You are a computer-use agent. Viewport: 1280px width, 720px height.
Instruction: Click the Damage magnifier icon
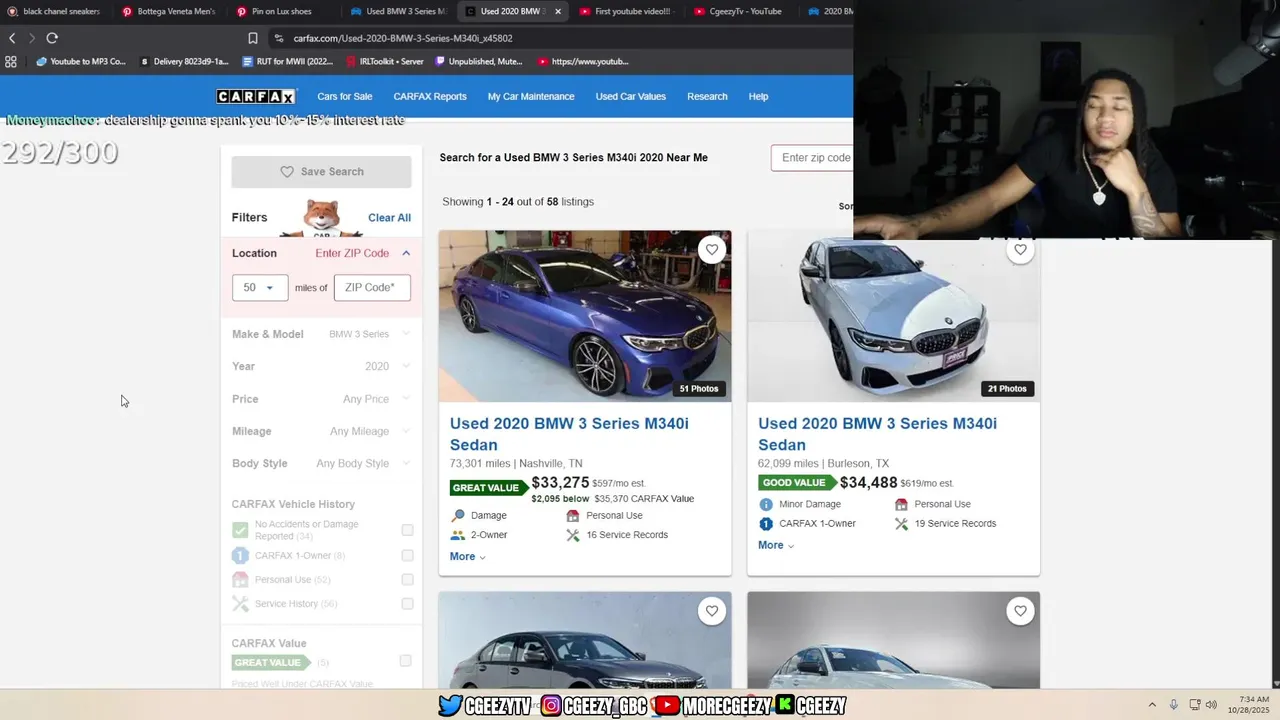click(x=458, y=516)
